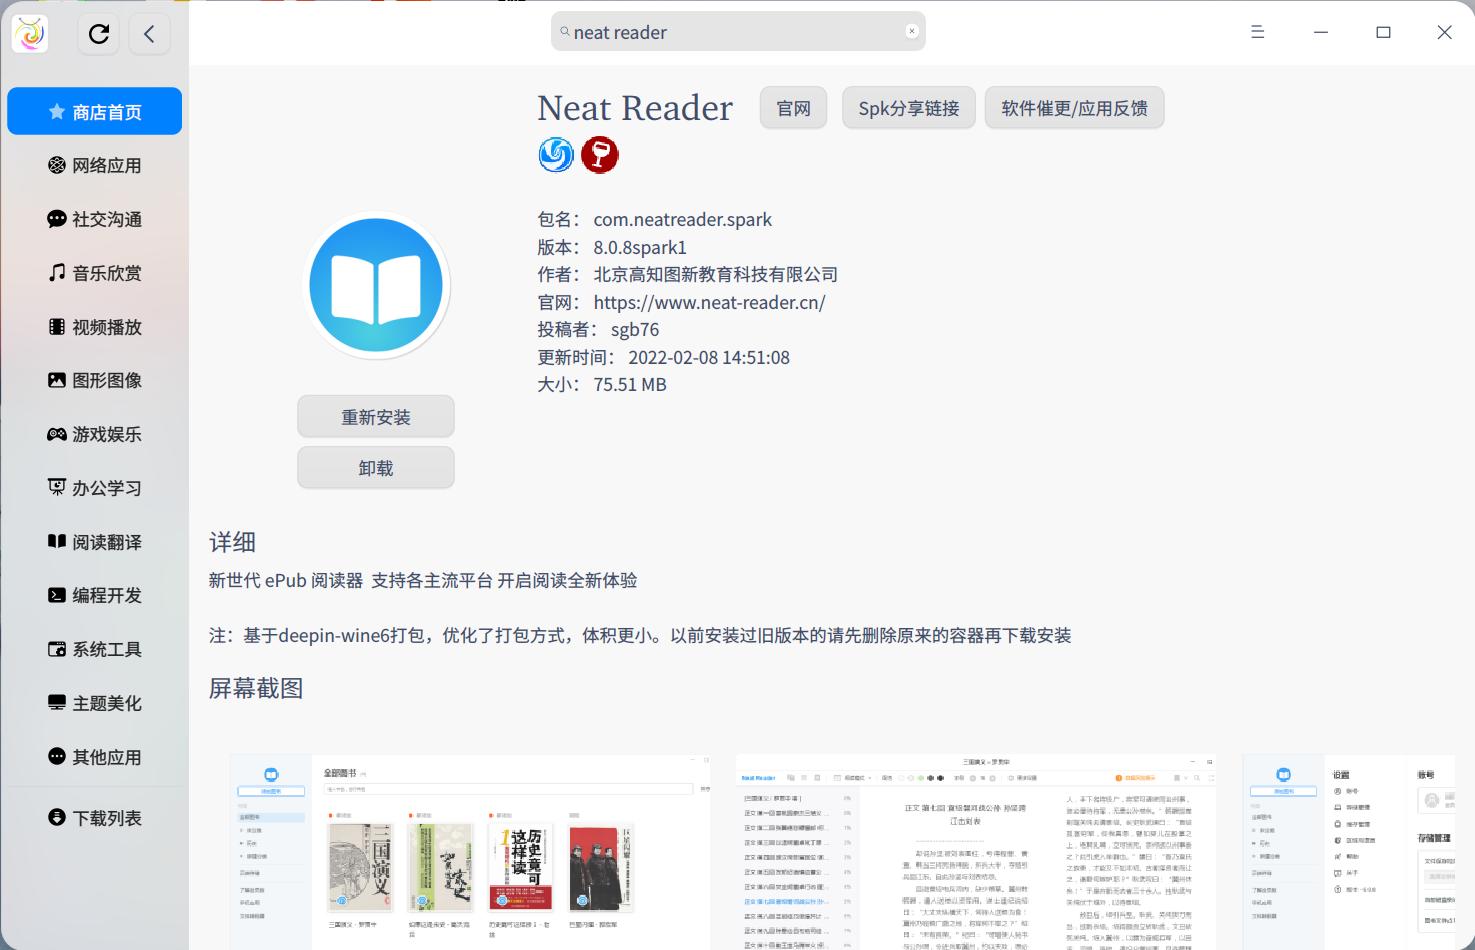The width and height of the screenshot is (1475, 950).
Task: Visit the neat-reader.cn homepage link
Action: point(709,302)
